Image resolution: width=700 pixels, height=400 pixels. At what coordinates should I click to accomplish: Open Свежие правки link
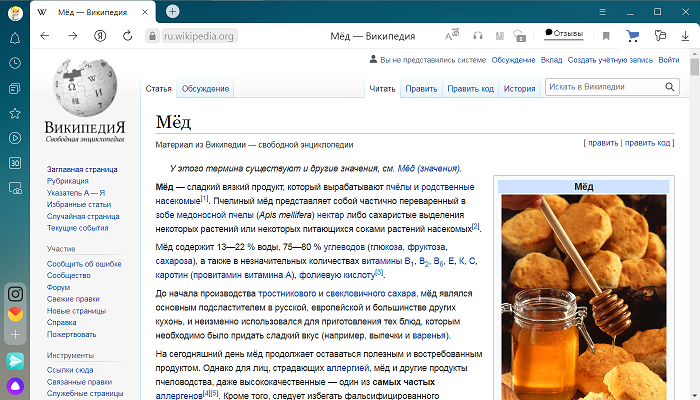click(73, 299)
